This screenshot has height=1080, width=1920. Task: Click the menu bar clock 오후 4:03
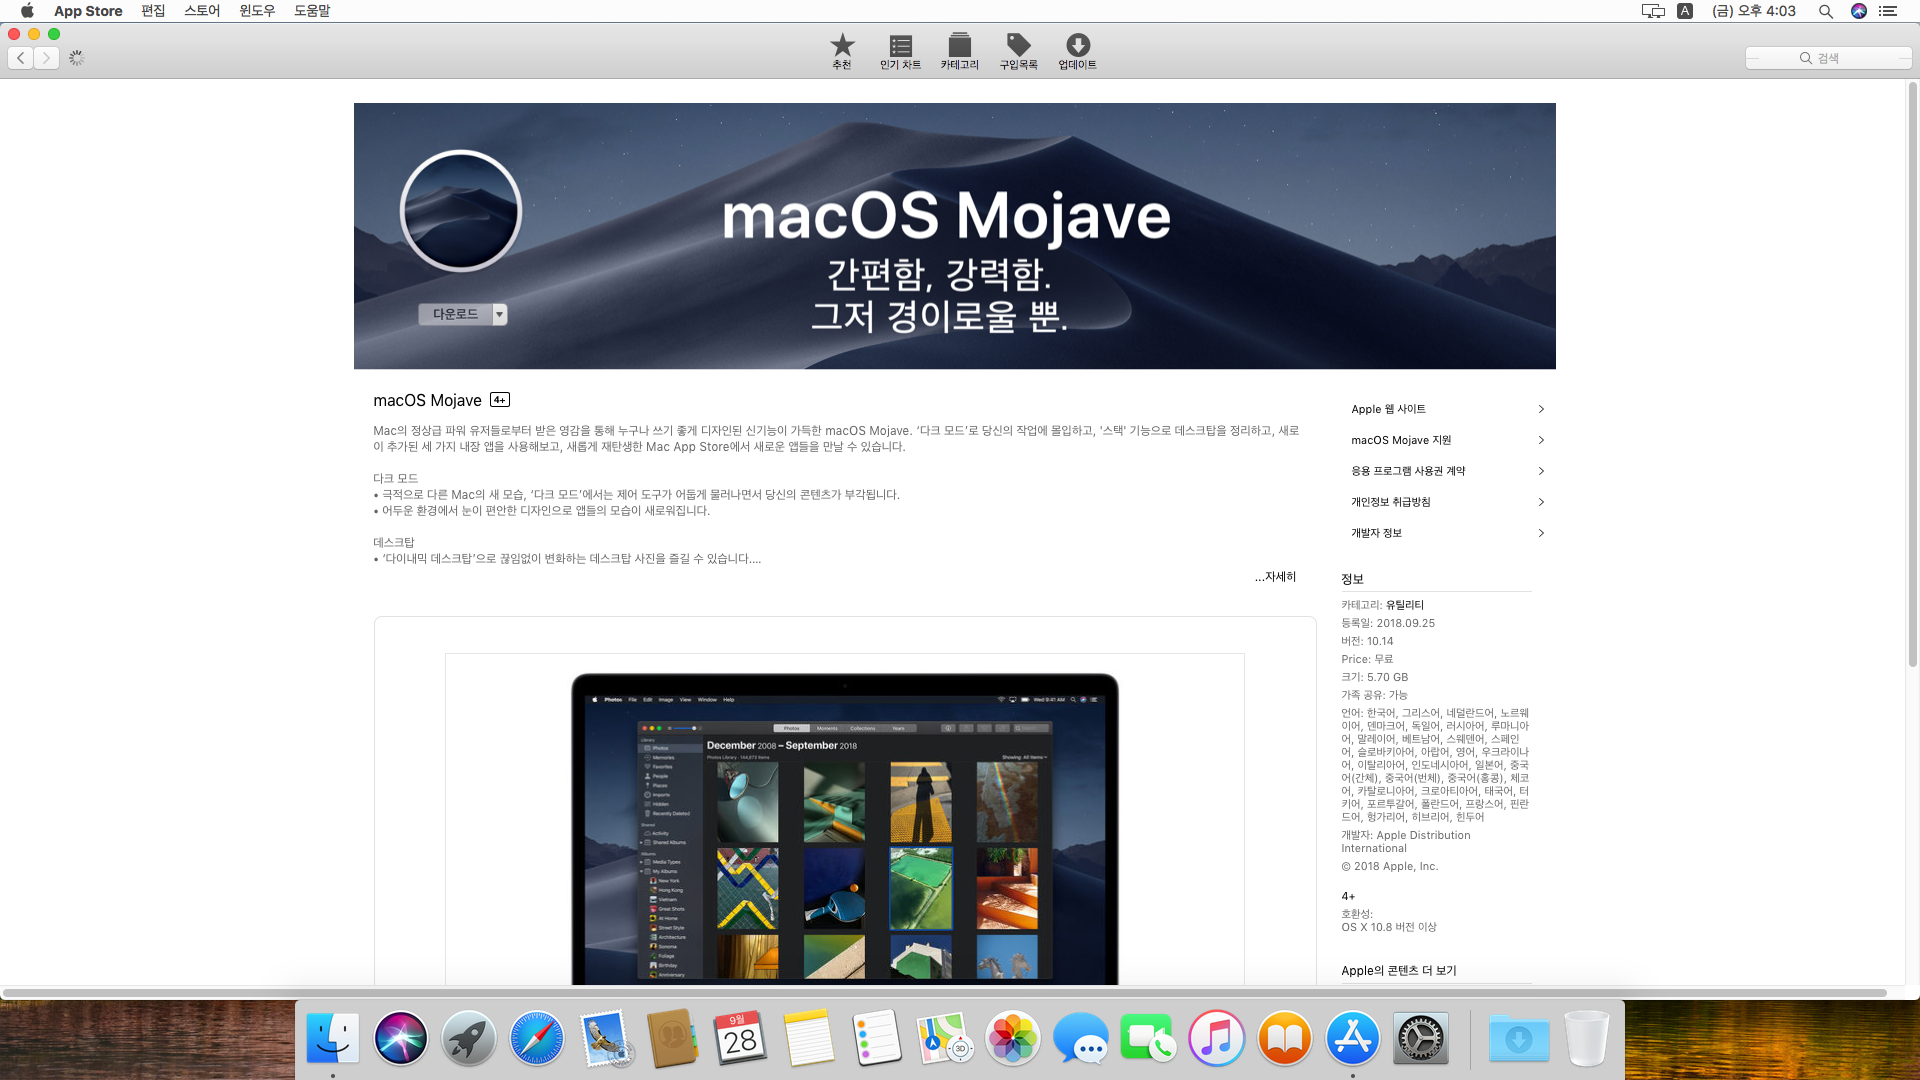click(x=1754, y=11)
